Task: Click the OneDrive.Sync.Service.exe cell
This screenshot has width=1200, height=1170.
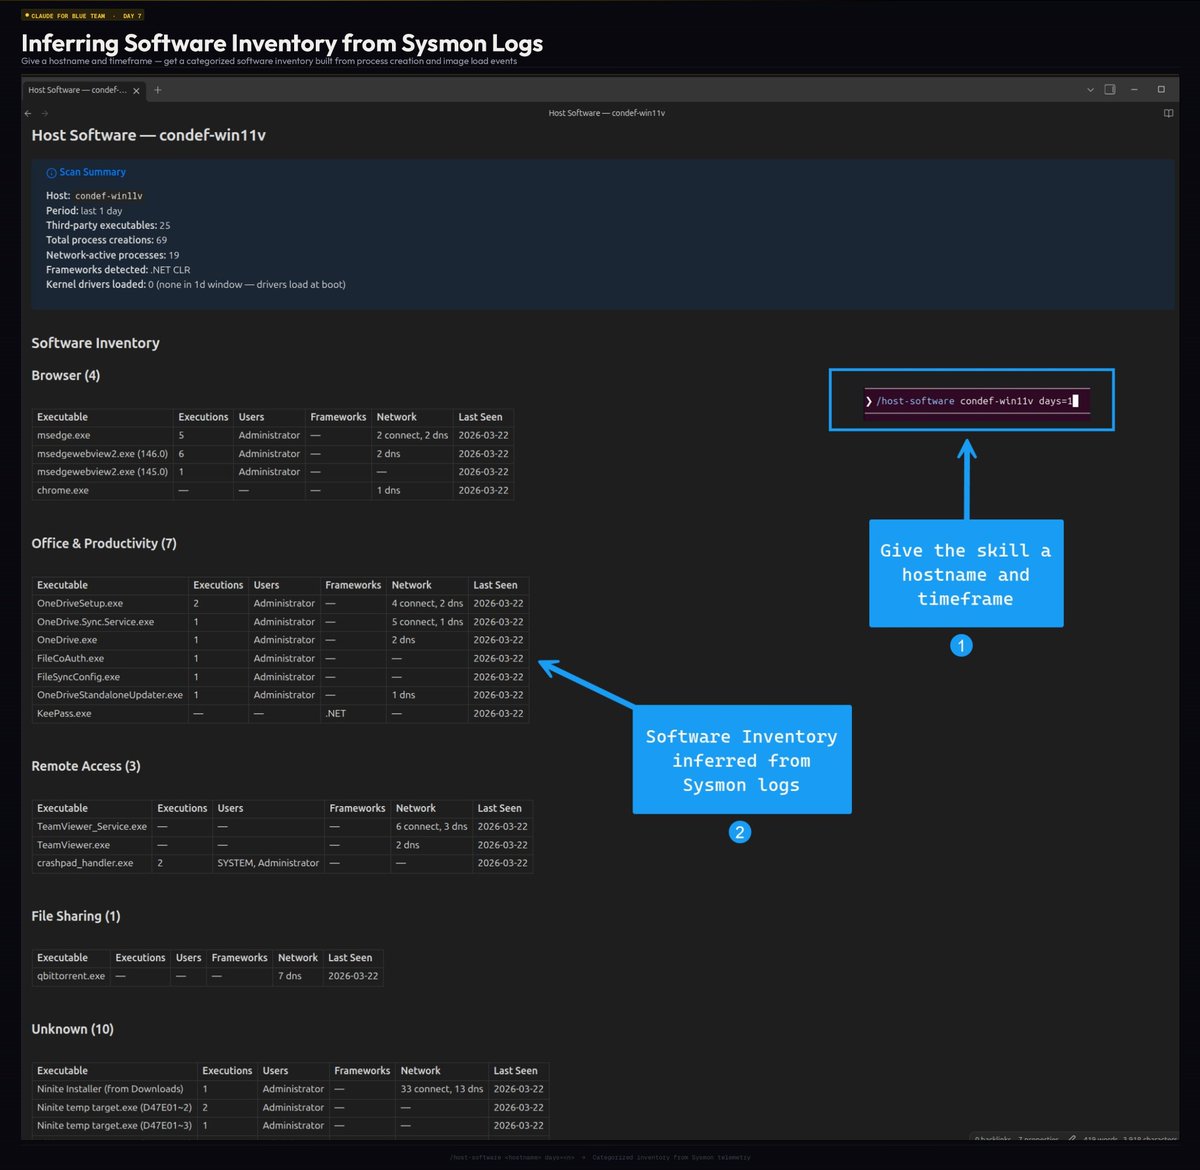Action: pyautogui.click(x=110, y=622)
